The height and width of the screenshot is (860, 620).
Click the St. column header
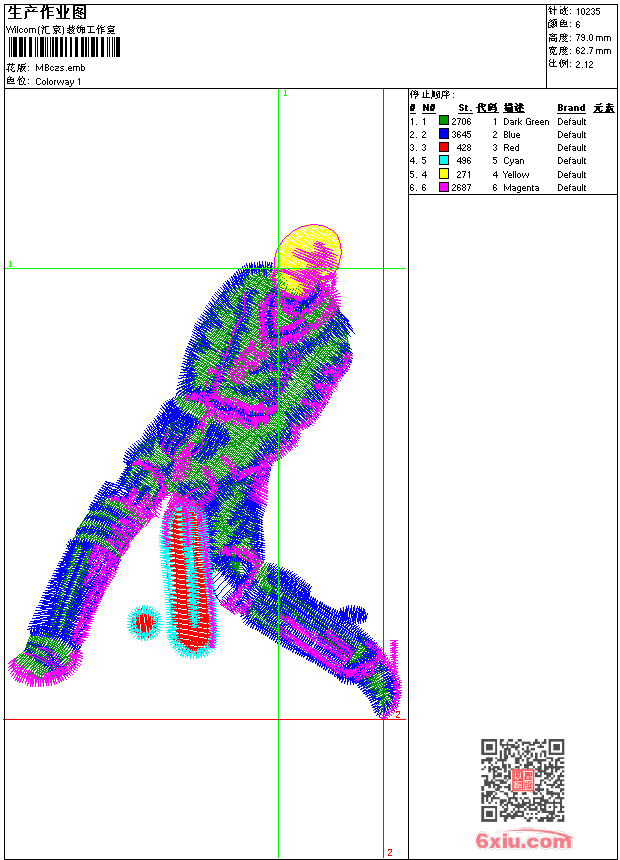tap(465, 108)
